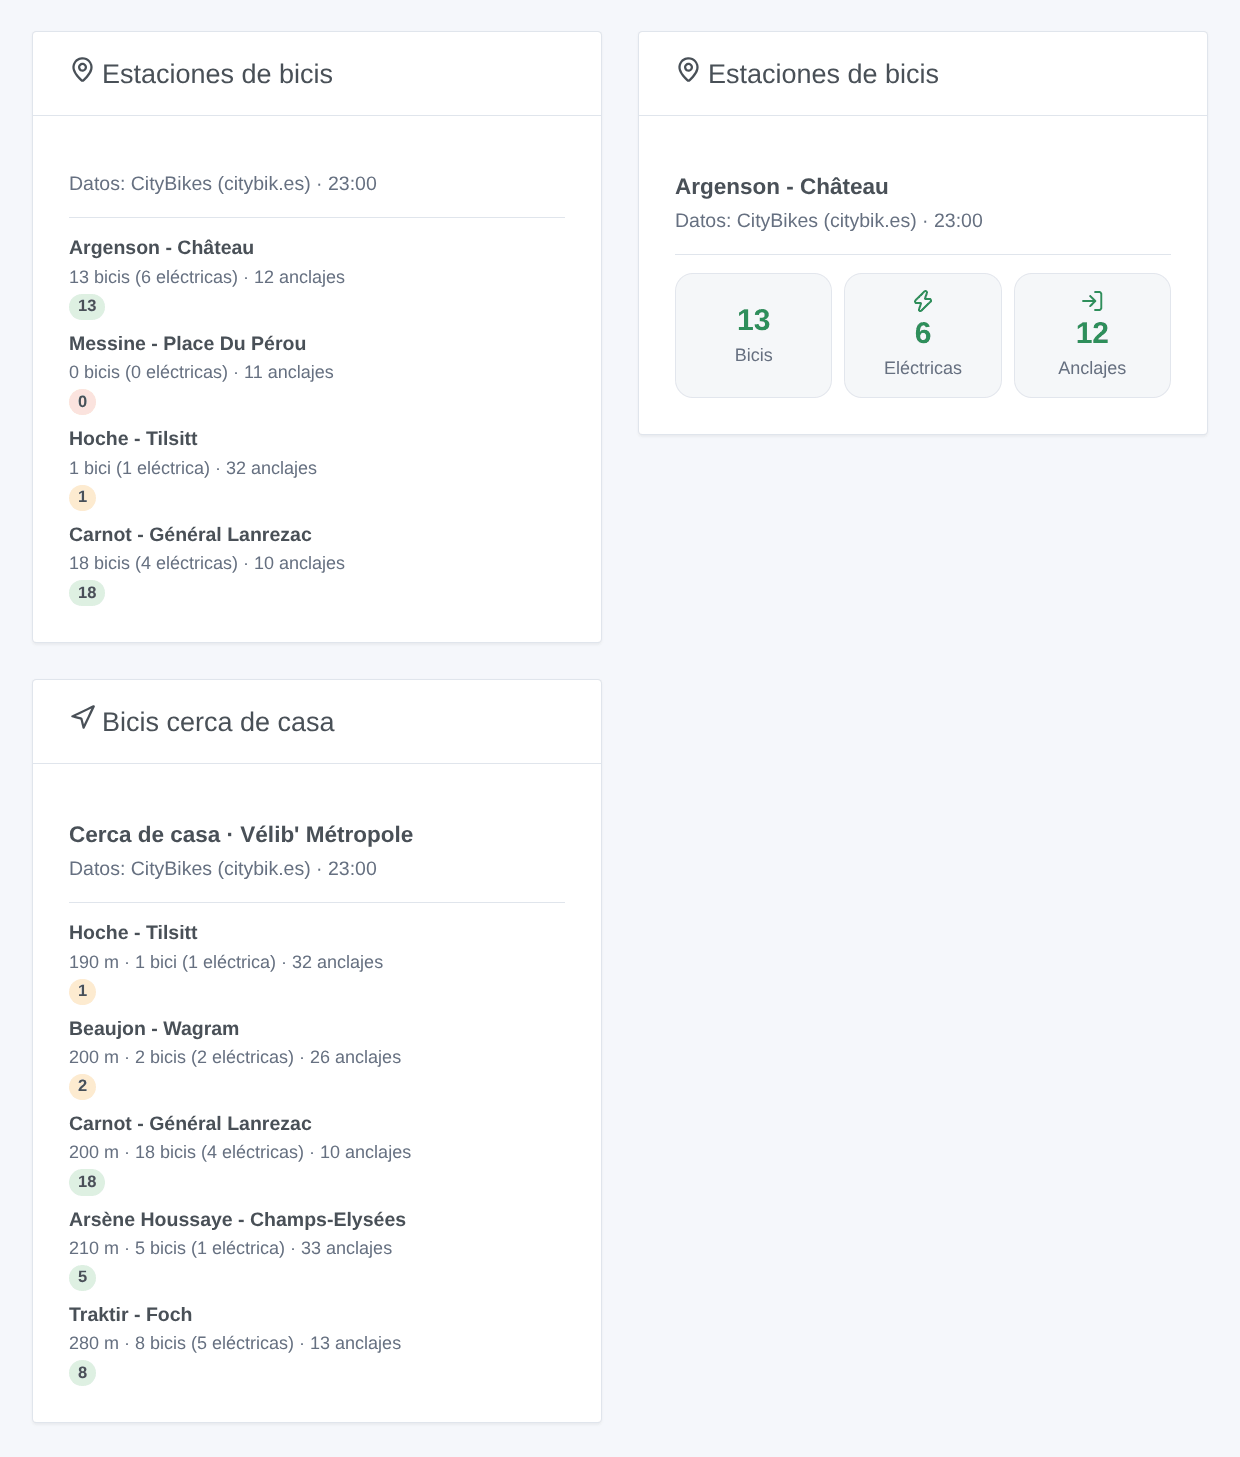Click the CityBikes data line under the Argenson heading
Image resolution: width=1240 pixels, height=1457 pixels.
click(x=829, y=220)
